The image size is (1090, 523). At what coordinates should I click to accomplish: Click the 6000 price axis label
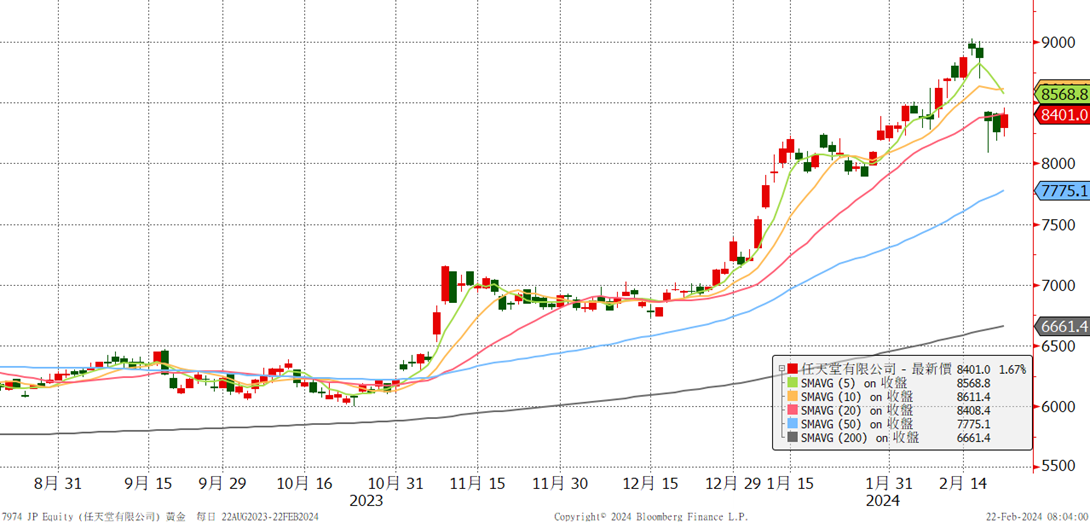click(1061, 407)
